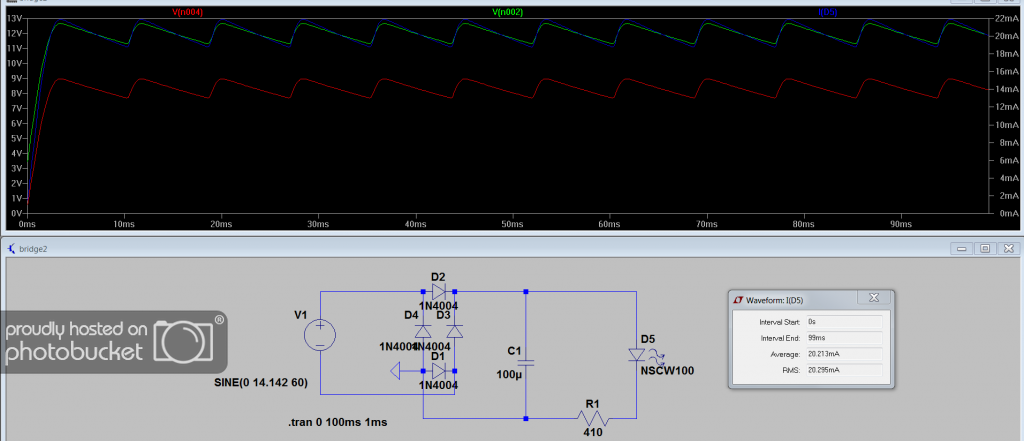Viewport: 1024px width, 441px height.
Task: Click the R1 resistor symbol
Action: (592, 417)
